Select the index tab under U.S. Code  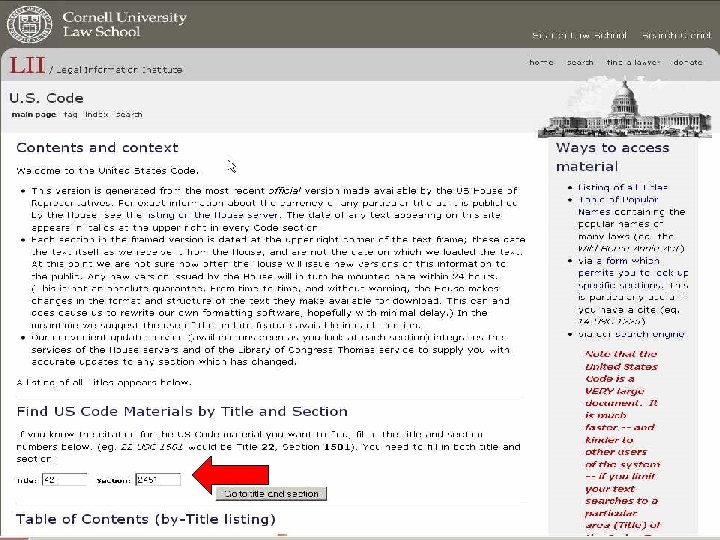(x=96, y=114)
